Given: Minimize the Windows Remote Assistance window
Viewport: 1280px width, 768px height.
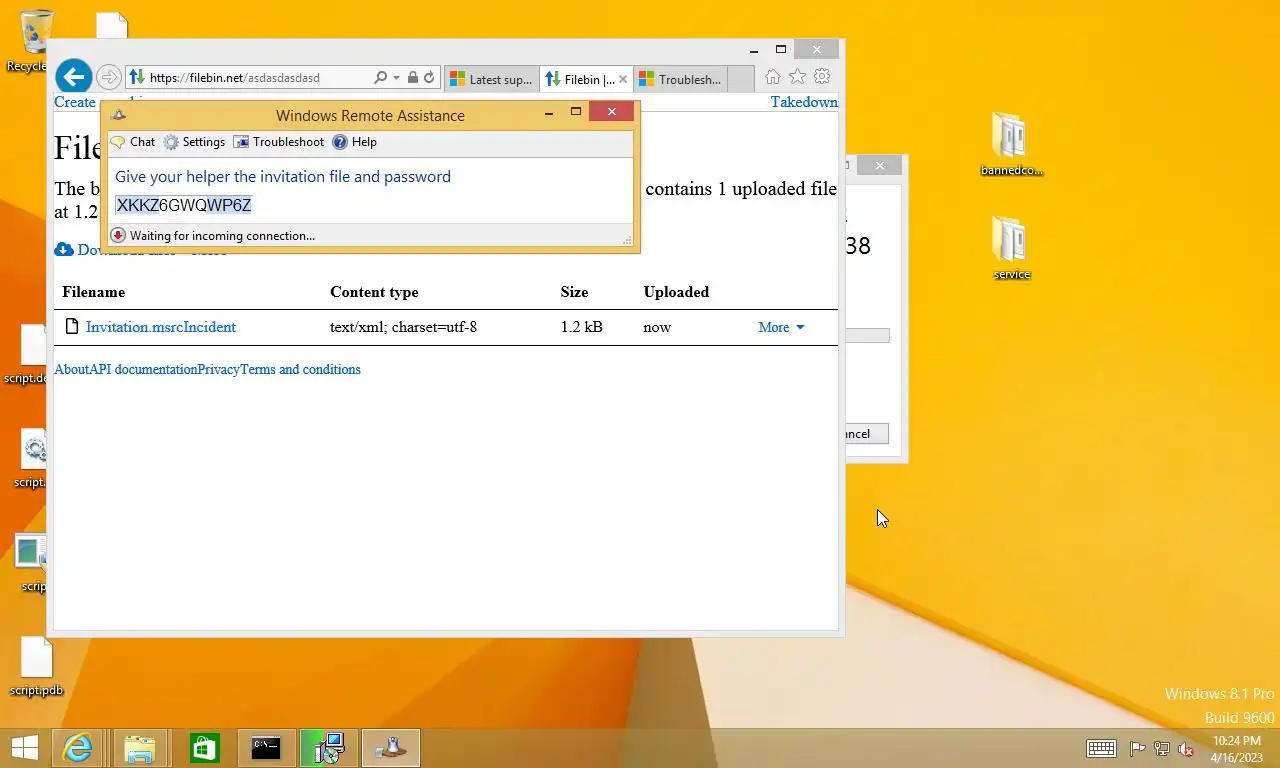Looking at the screenshot, I should [x=549, y=113].
